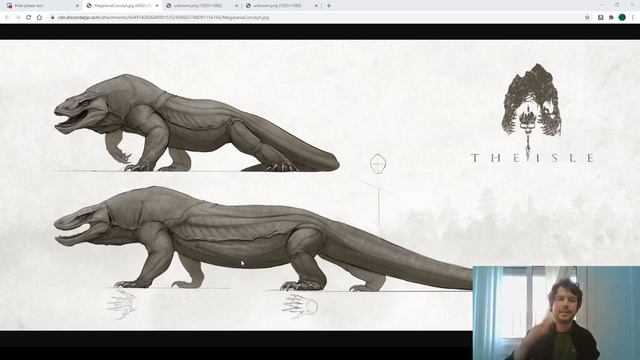Close the first browser tab

click(x=77, y=6)
